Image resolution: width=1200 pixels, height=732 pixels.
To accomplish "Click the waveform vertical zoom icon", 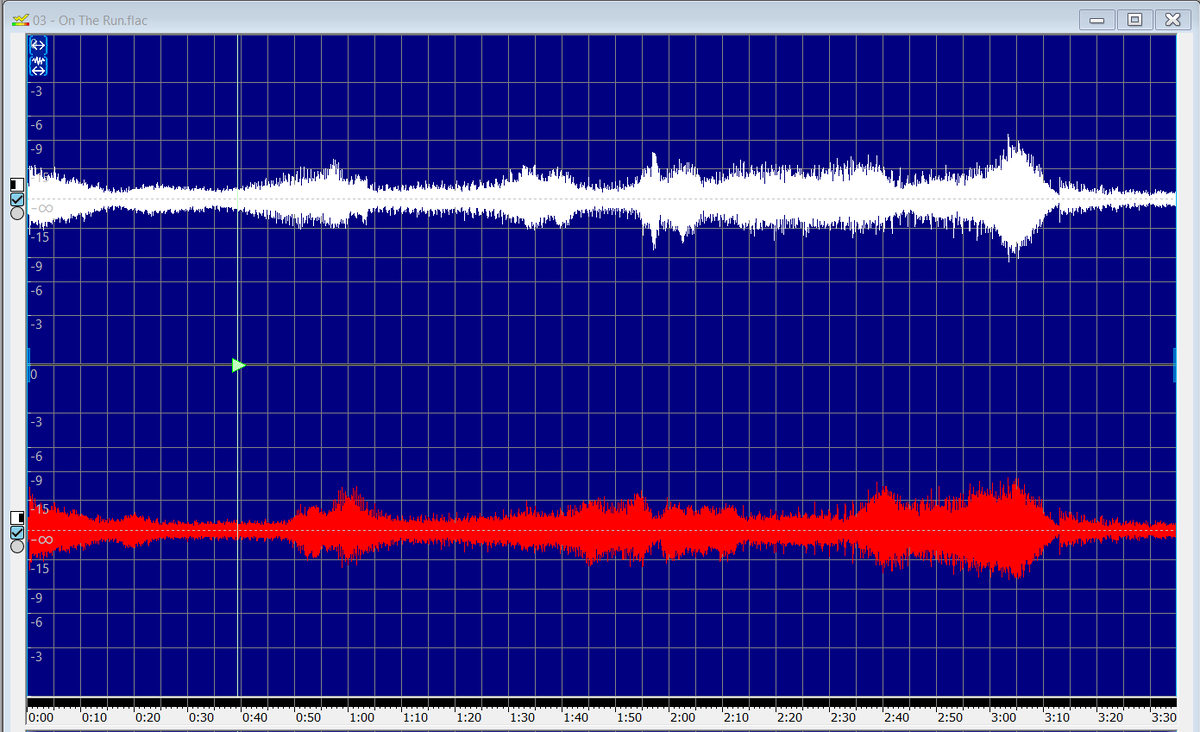I will pos(39,65).
